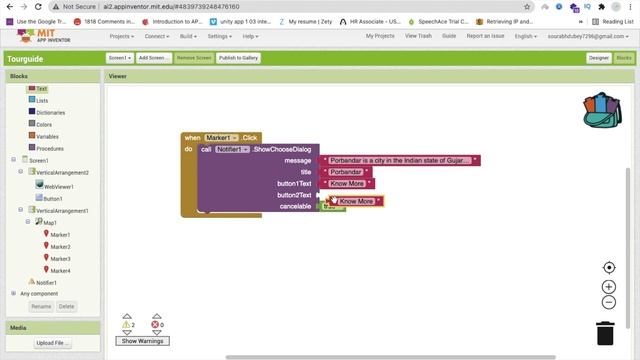The width and height of the screenshot is (640, 360).
Task: Go to next error using the down arrow
Action: (x=157, y=333)
